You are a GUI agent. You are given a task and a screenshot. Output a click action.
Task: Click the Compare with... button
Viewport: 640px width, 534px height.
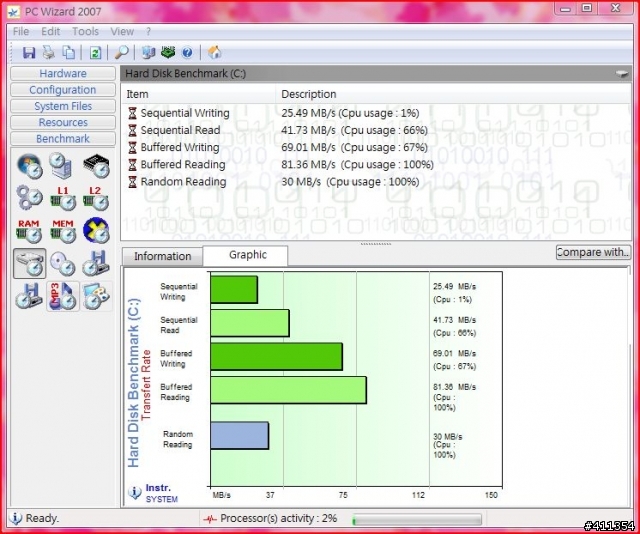pos(593,252)
